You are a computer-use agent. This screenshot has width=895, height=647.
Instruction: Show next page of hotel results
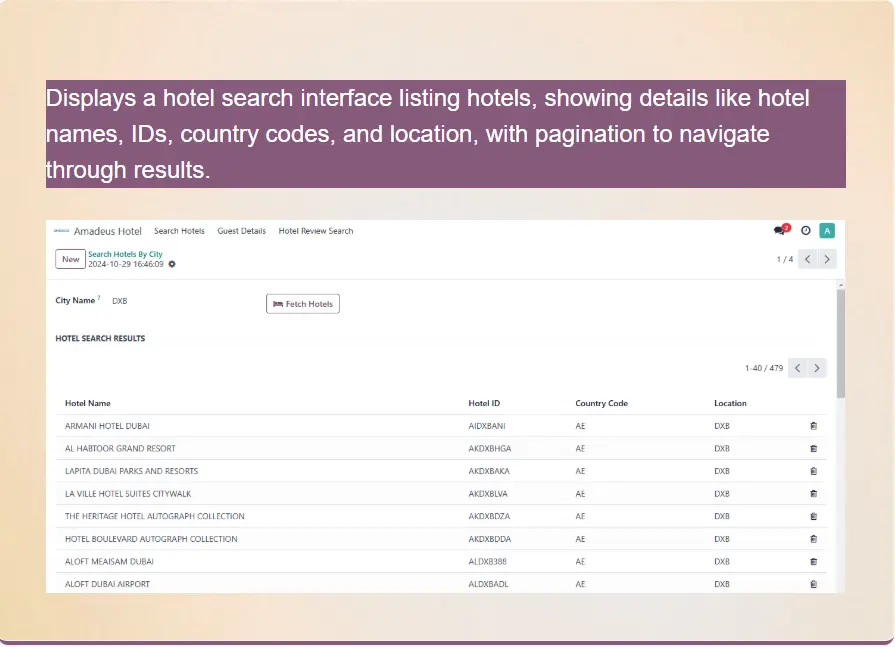pos(818,368)
